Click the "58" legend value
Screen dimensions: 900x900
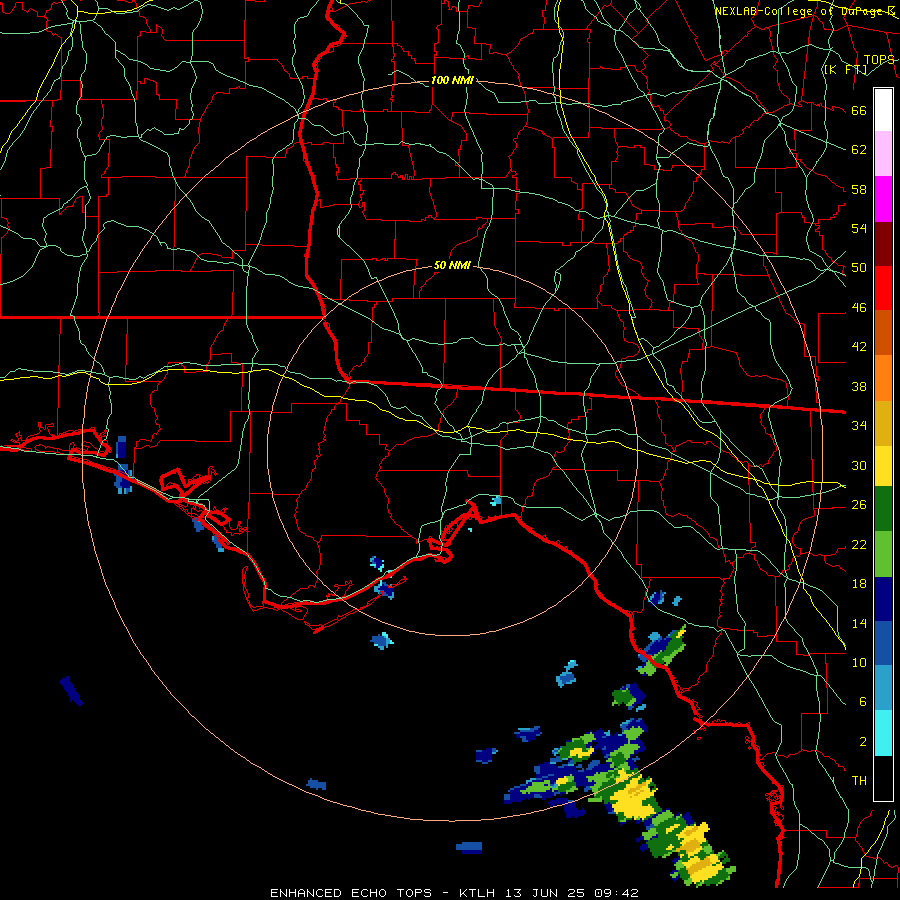[859, 189]
